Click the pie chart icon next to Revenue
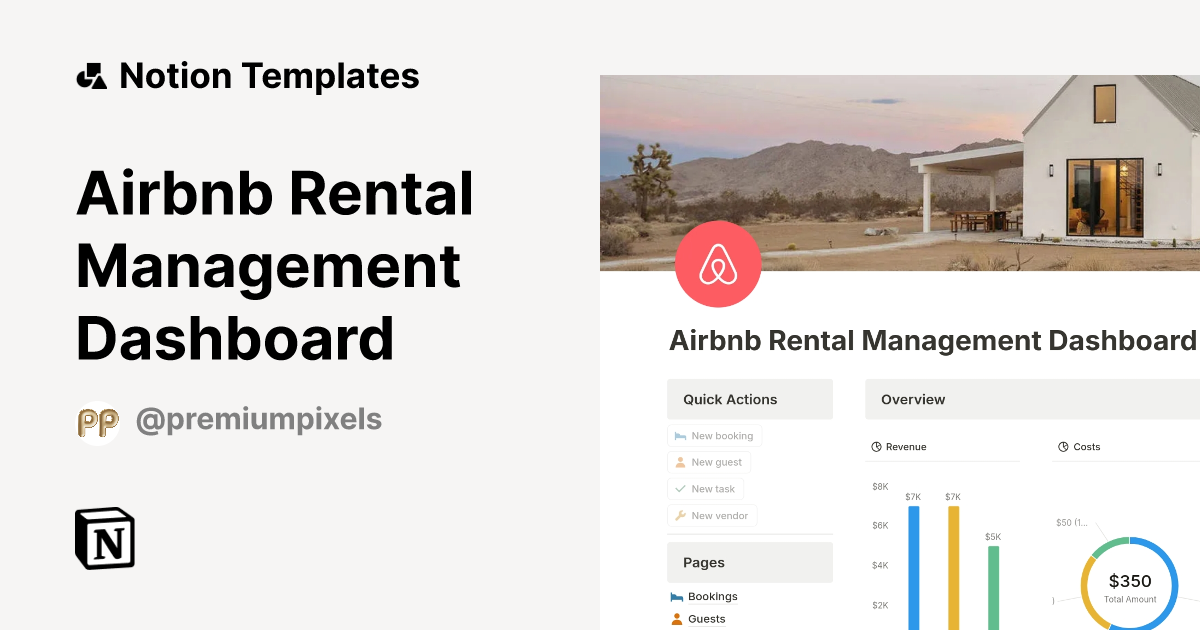Image resolution: width=1200 pixels, height=630 pixels. 876,446
